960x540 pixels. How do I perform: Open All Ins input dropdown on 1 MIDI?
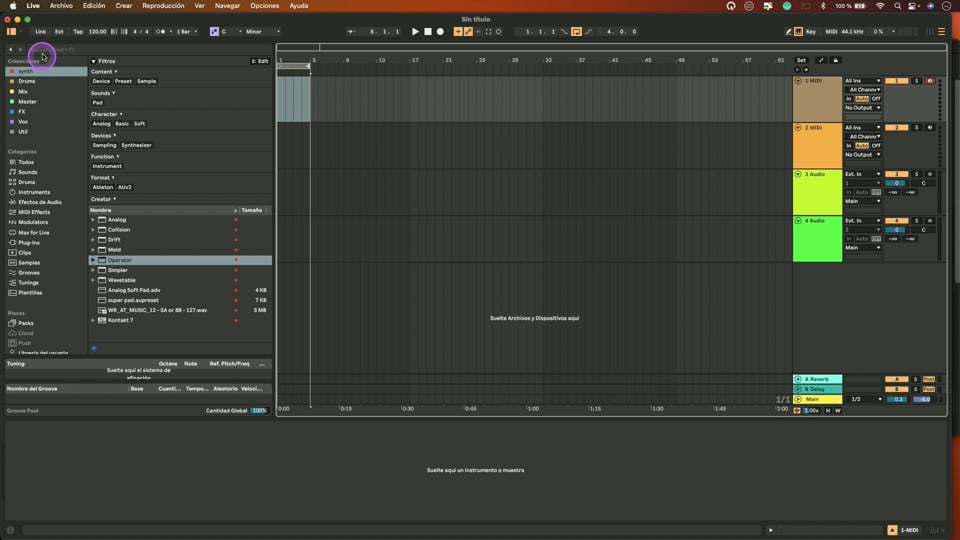(x=863, y=81)
